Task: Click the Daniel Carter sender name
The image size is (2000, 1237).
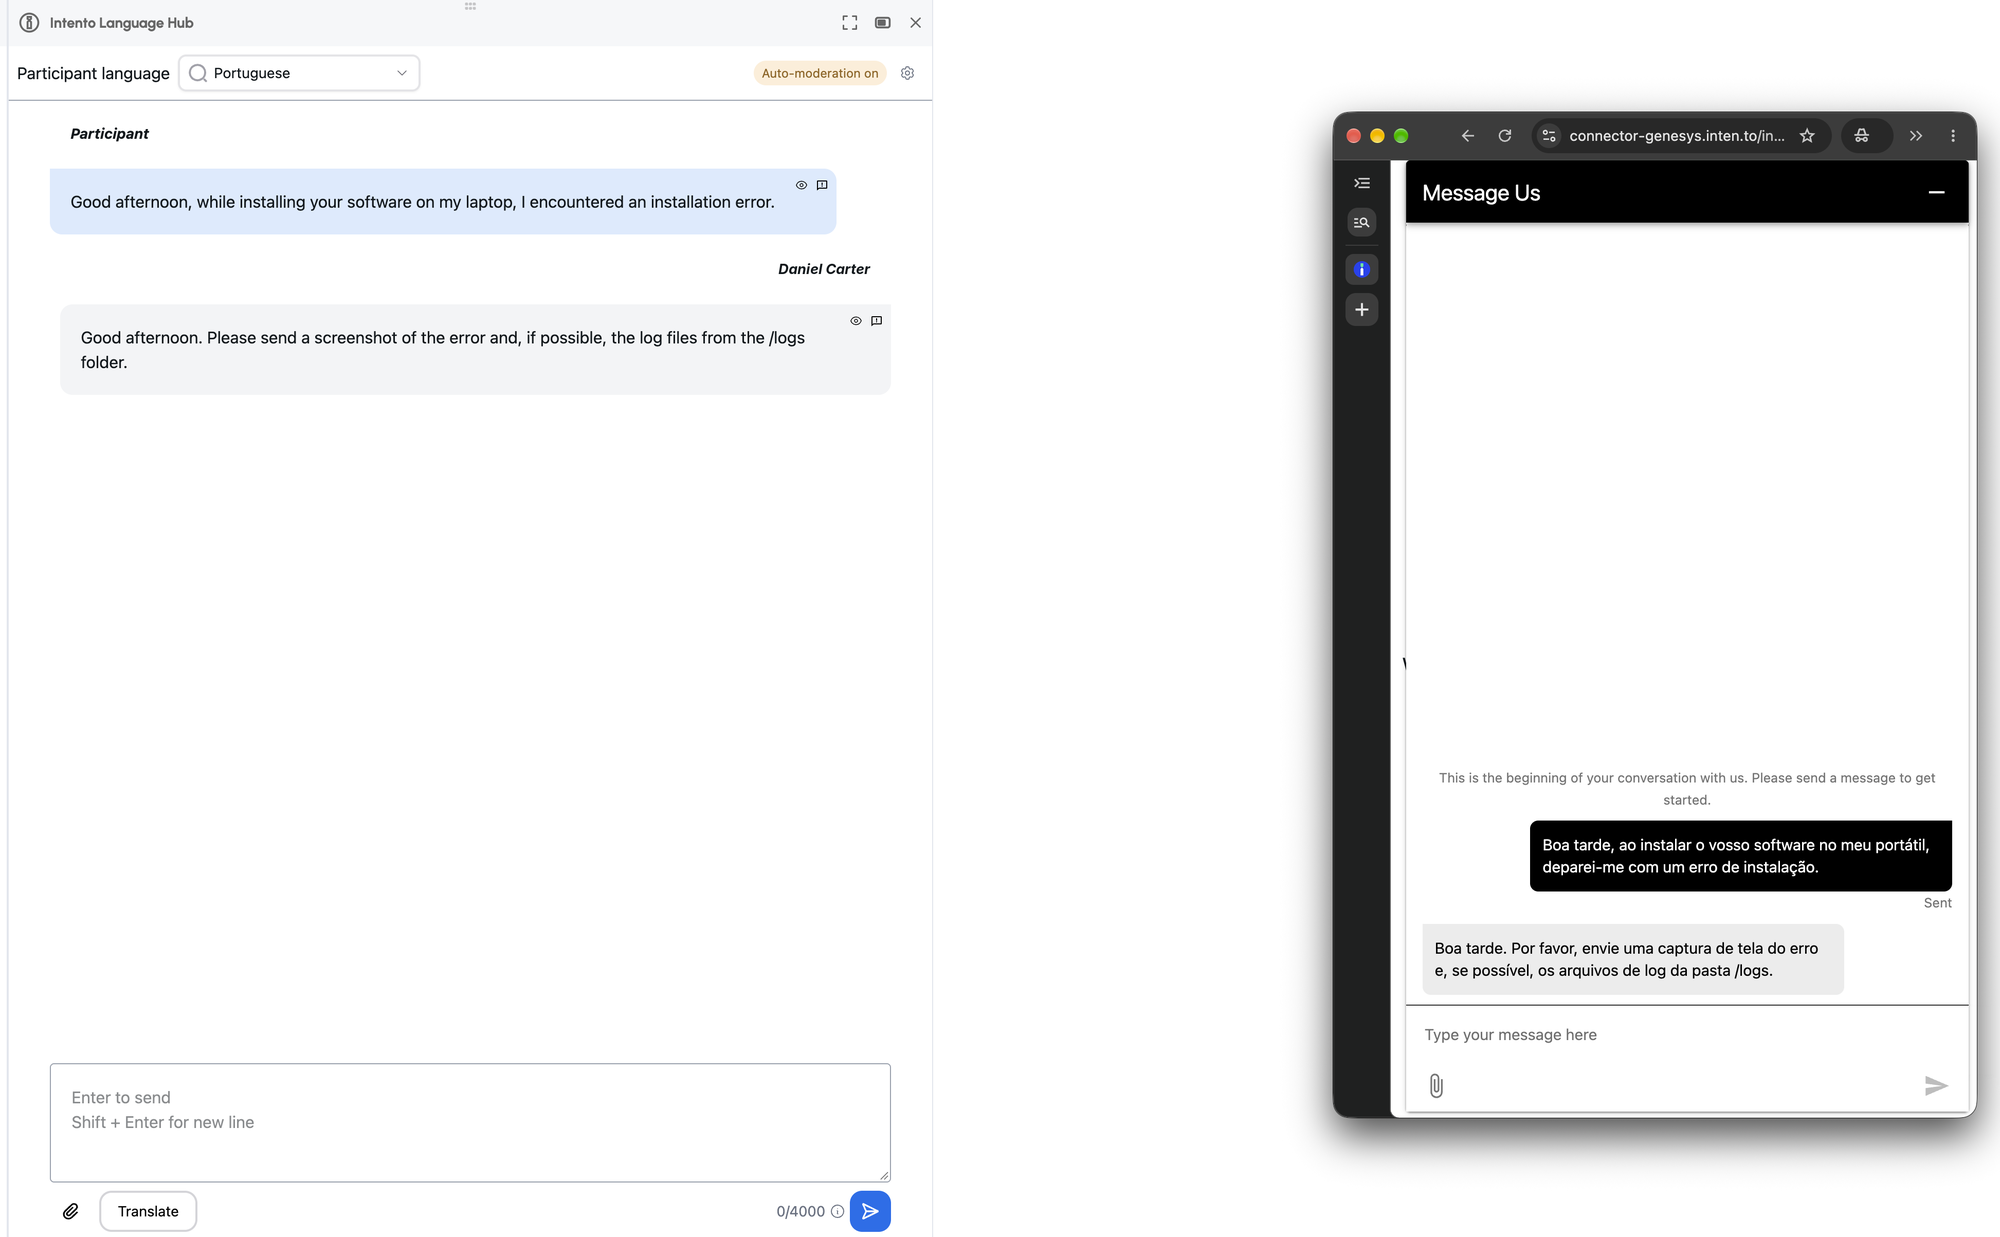Action: coord(824,269)
